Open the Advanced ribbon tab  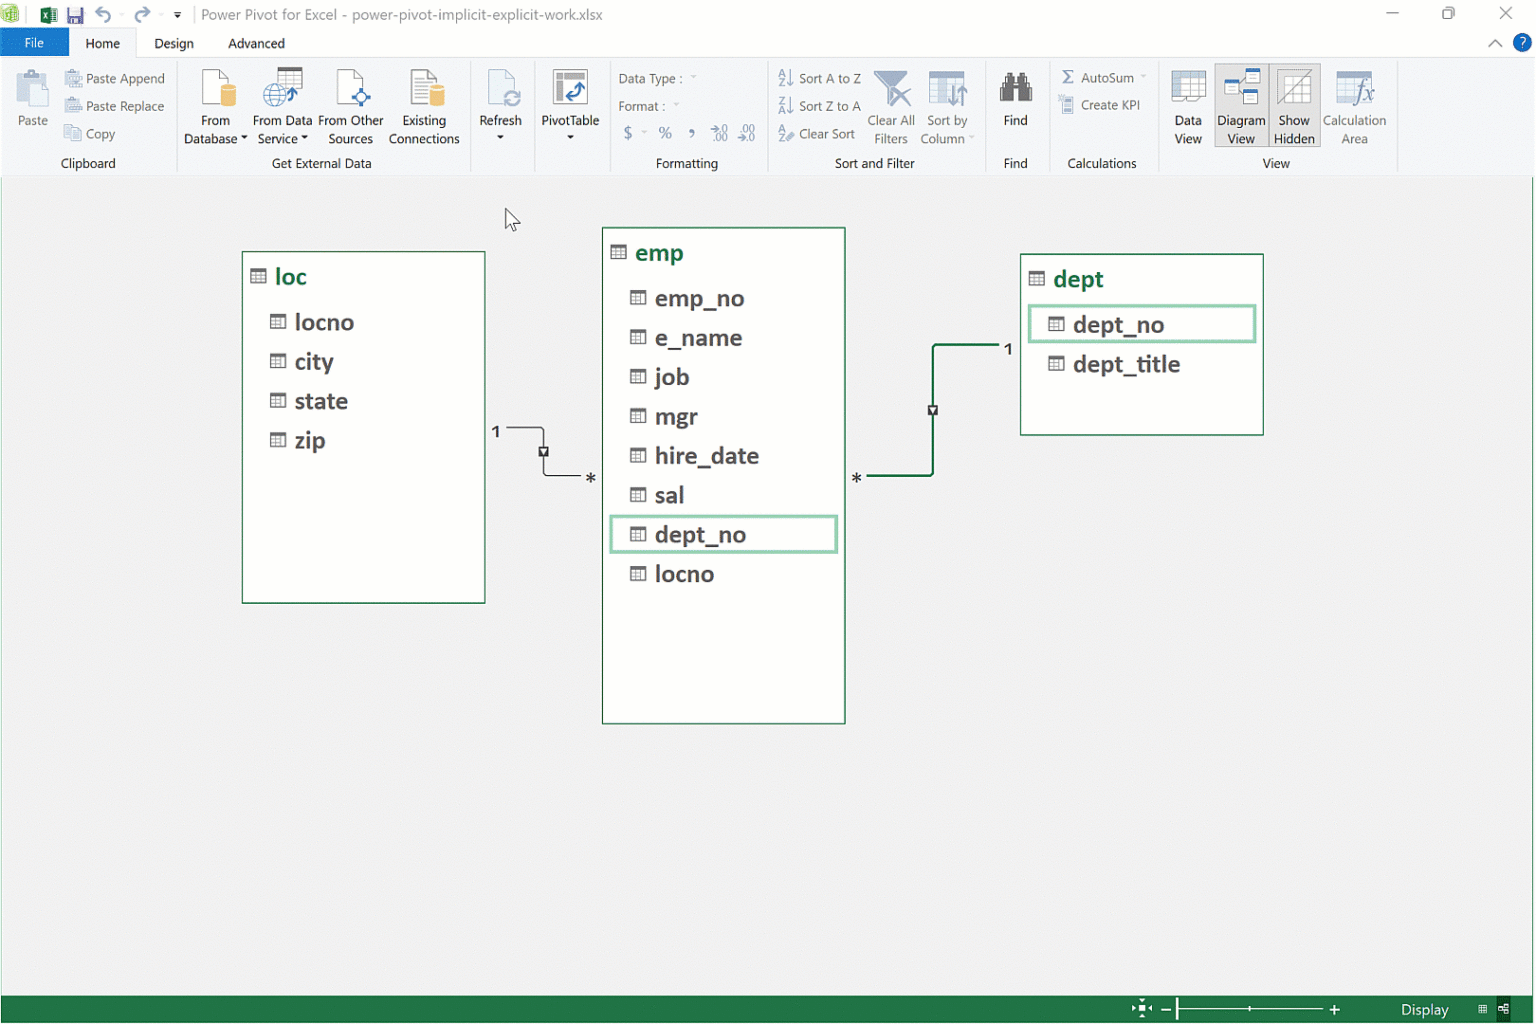click(256, 44)
